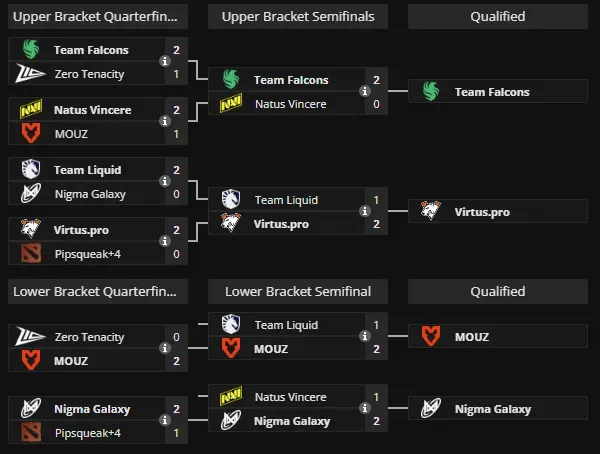Show info for Zero Tenacity vs MOUZ lower bracket
Viewport: 600px width, 454px height.
pos(165,349)
